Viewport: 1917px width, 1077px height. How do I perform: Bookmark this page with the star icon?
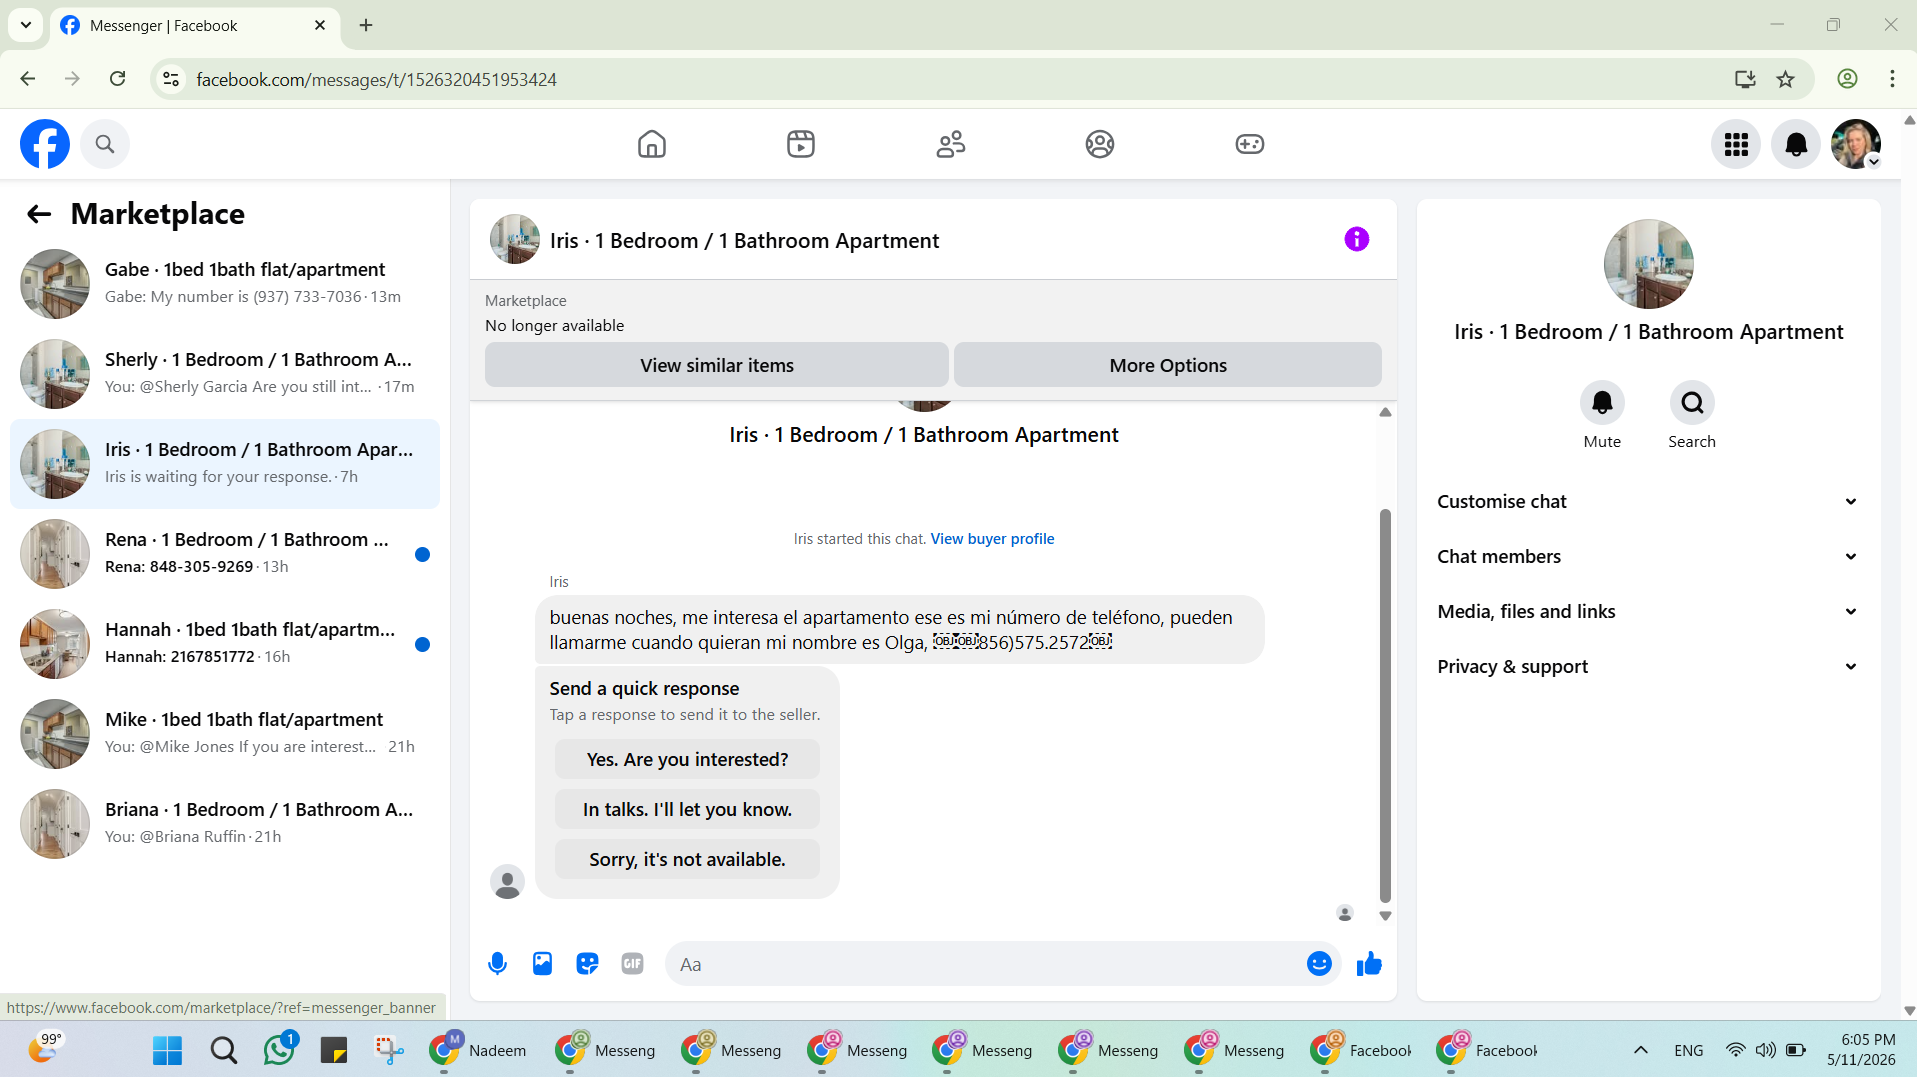coord(1785,79)
